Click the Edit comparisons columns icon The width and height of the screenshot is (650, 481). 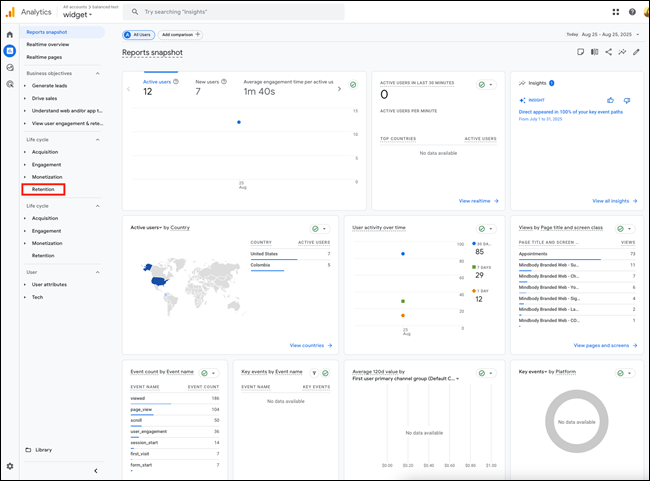tap(594, 52)
